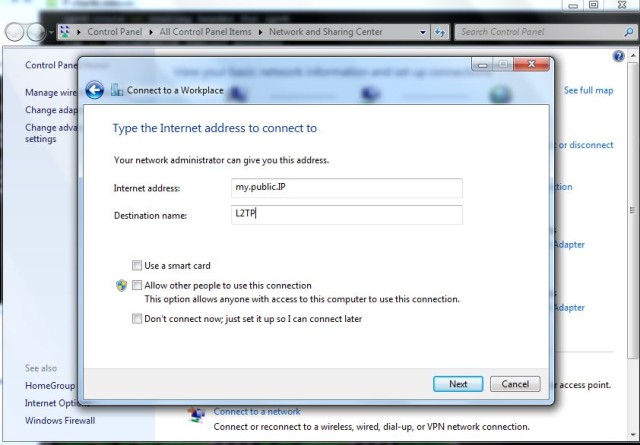Screen dimensions: 640x445
Task: Open the Internet Options link in the sidebar
Action: pos(51,403)
